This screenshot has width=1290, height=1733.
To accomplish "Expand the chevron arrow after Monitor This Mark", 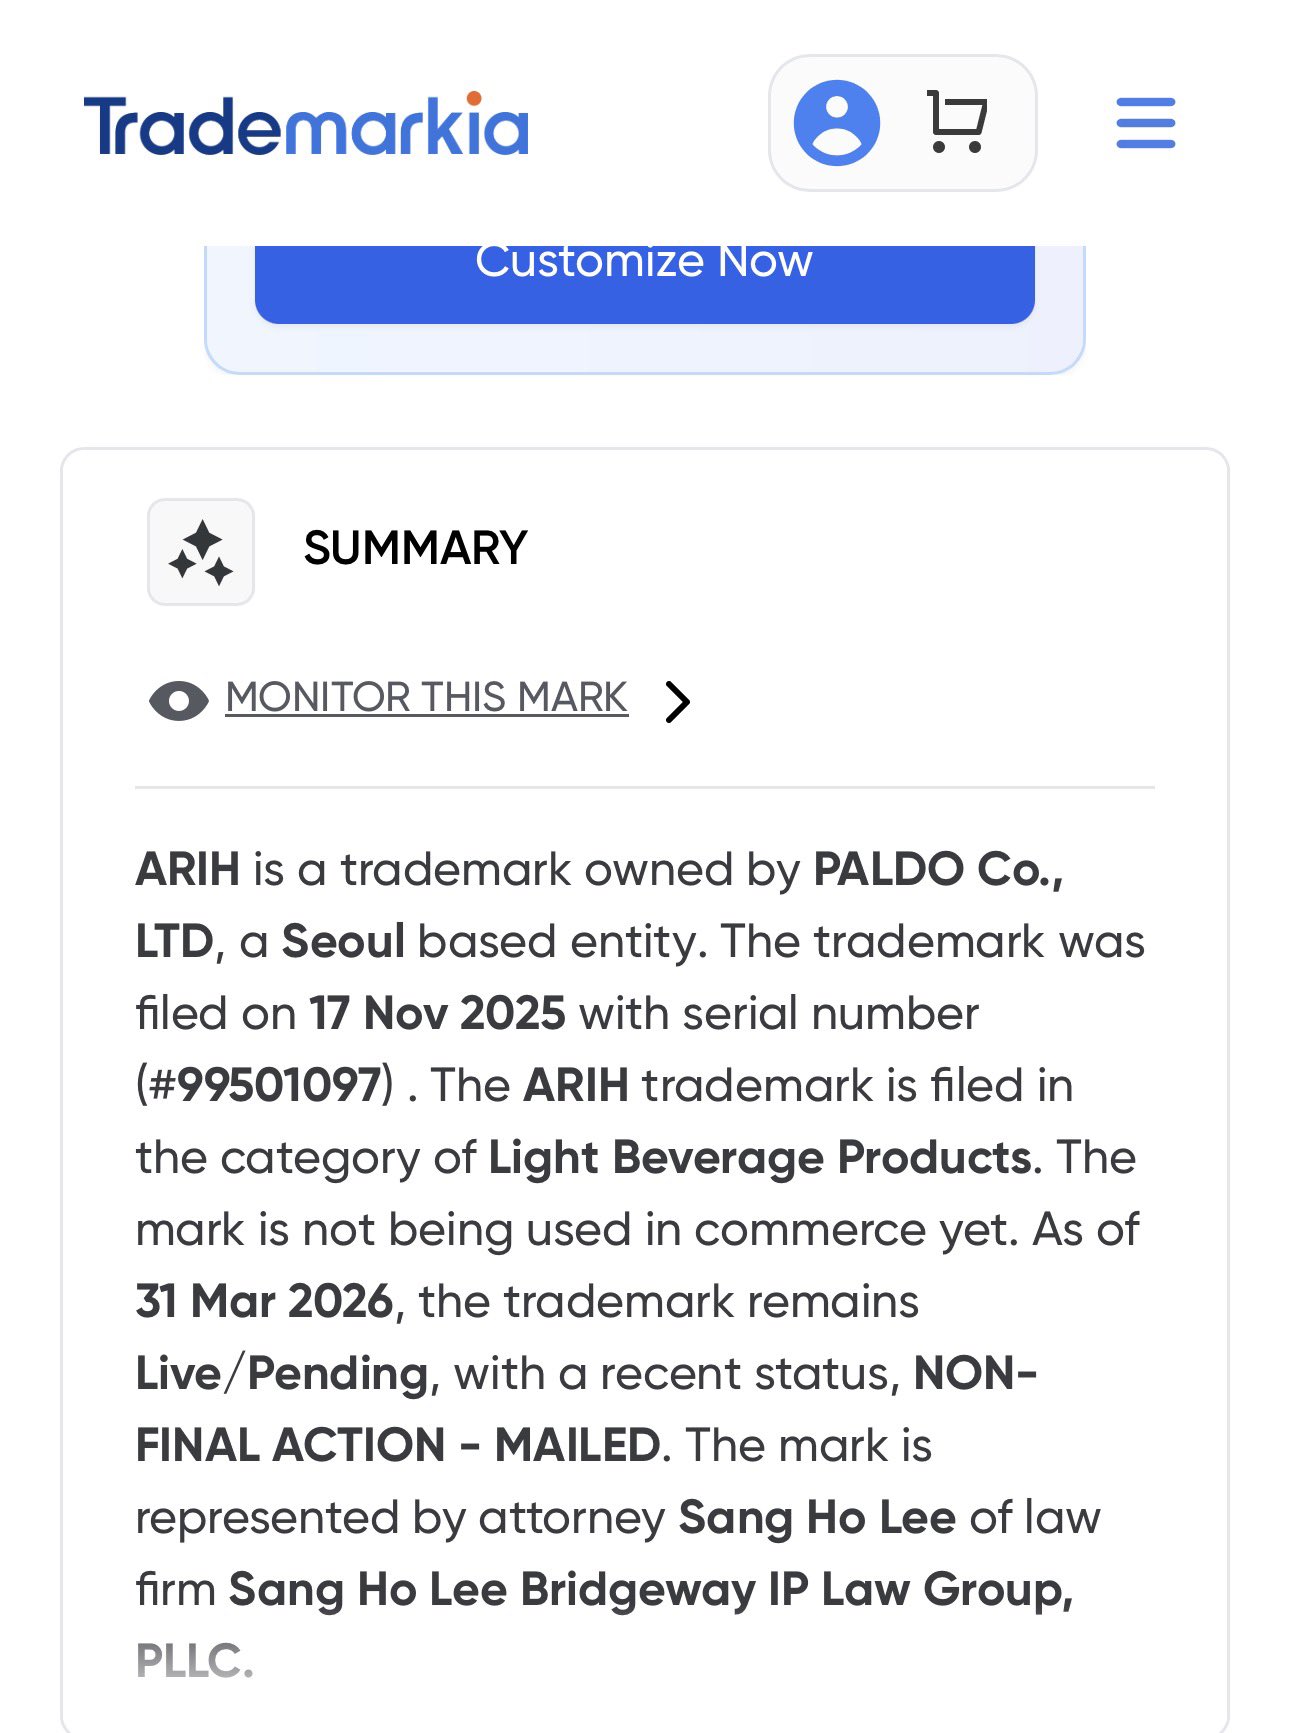I will (x=678, y=701).
